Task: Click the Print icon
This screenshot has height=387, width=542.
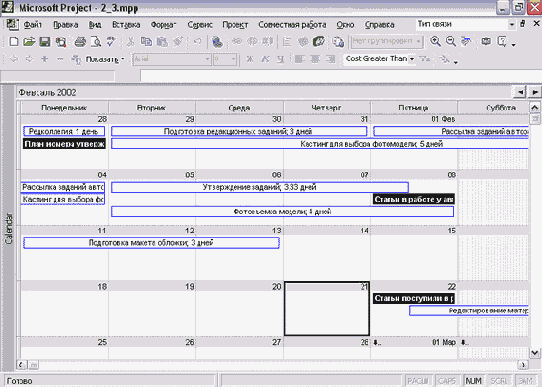Action: 80,42
